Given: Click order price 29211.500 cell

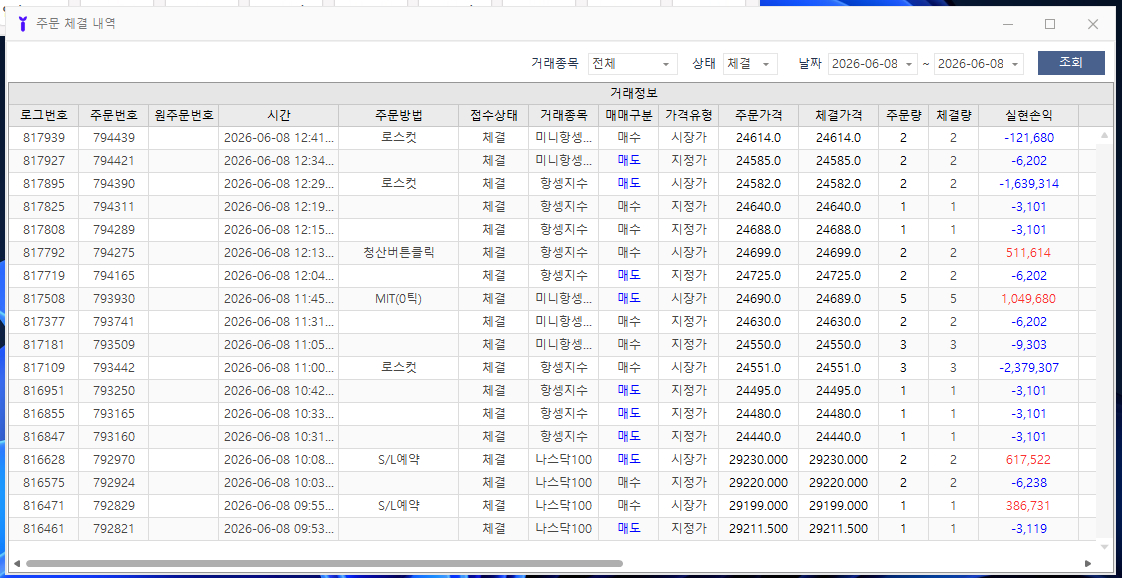Looking at the screenshot, I should 758,529.
